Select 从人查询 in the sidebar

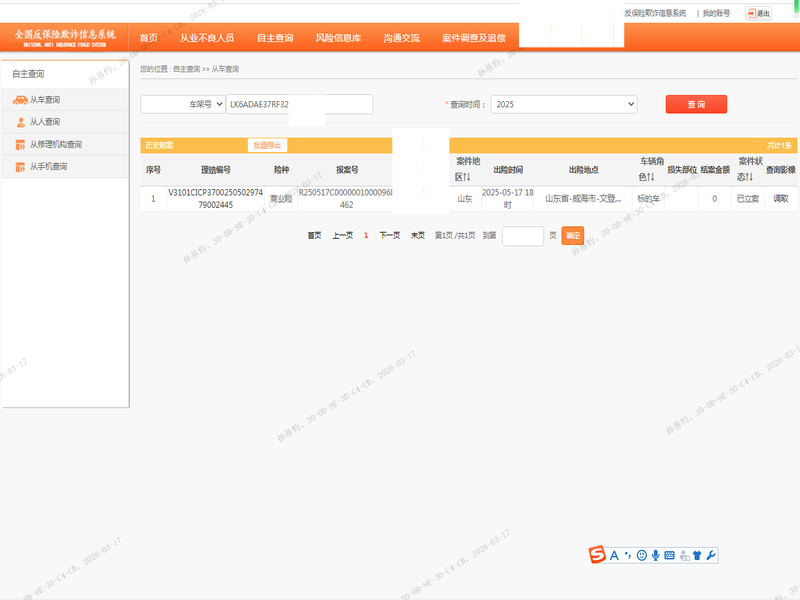pos(65,122)
